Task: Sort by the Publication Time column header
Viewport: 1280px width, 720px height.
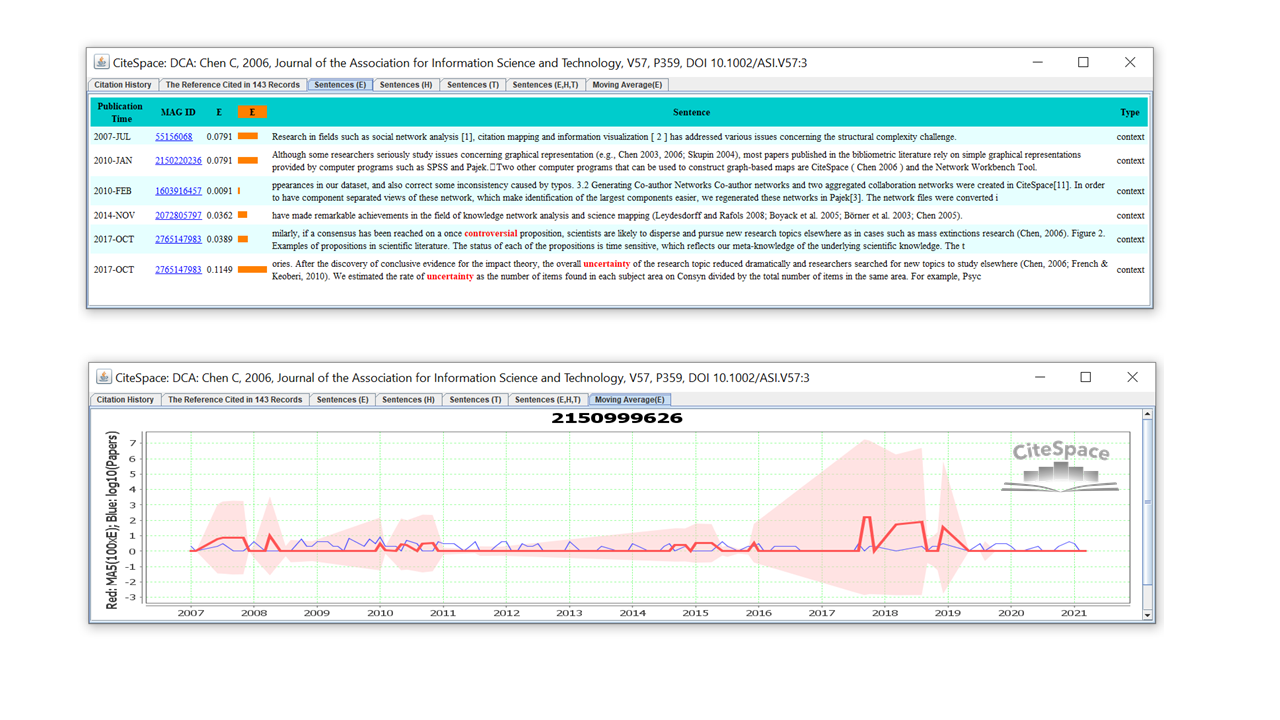Action: point(120,112)
